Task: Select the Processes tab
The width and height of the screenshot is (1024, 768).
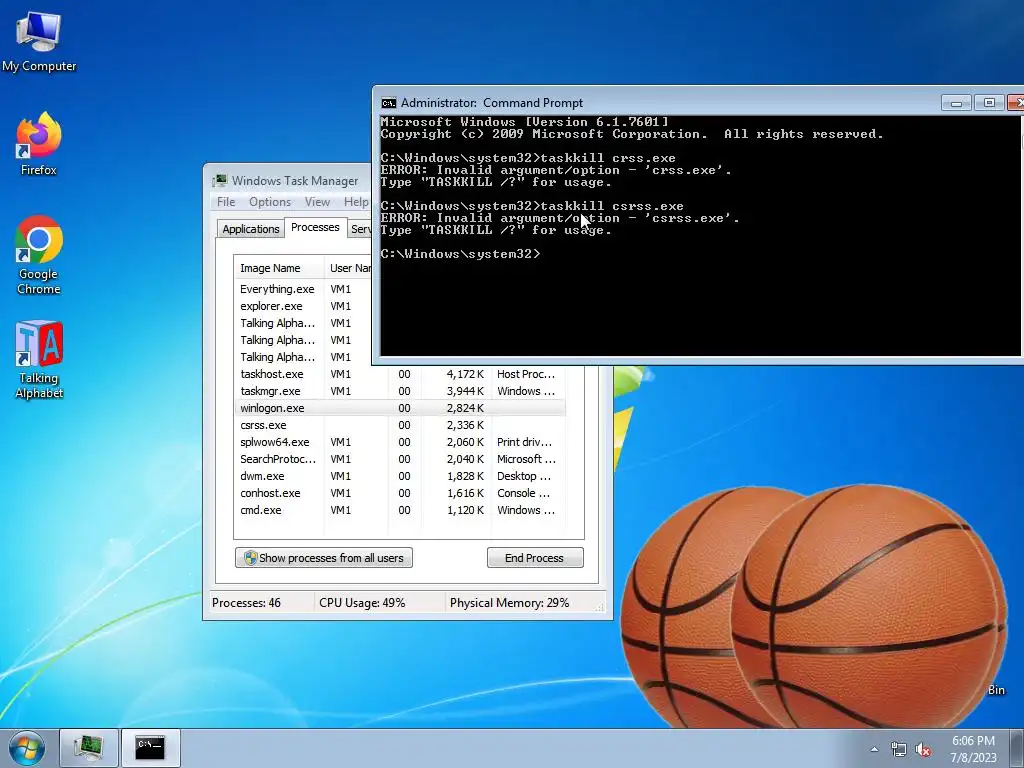Action: [315, 227]
